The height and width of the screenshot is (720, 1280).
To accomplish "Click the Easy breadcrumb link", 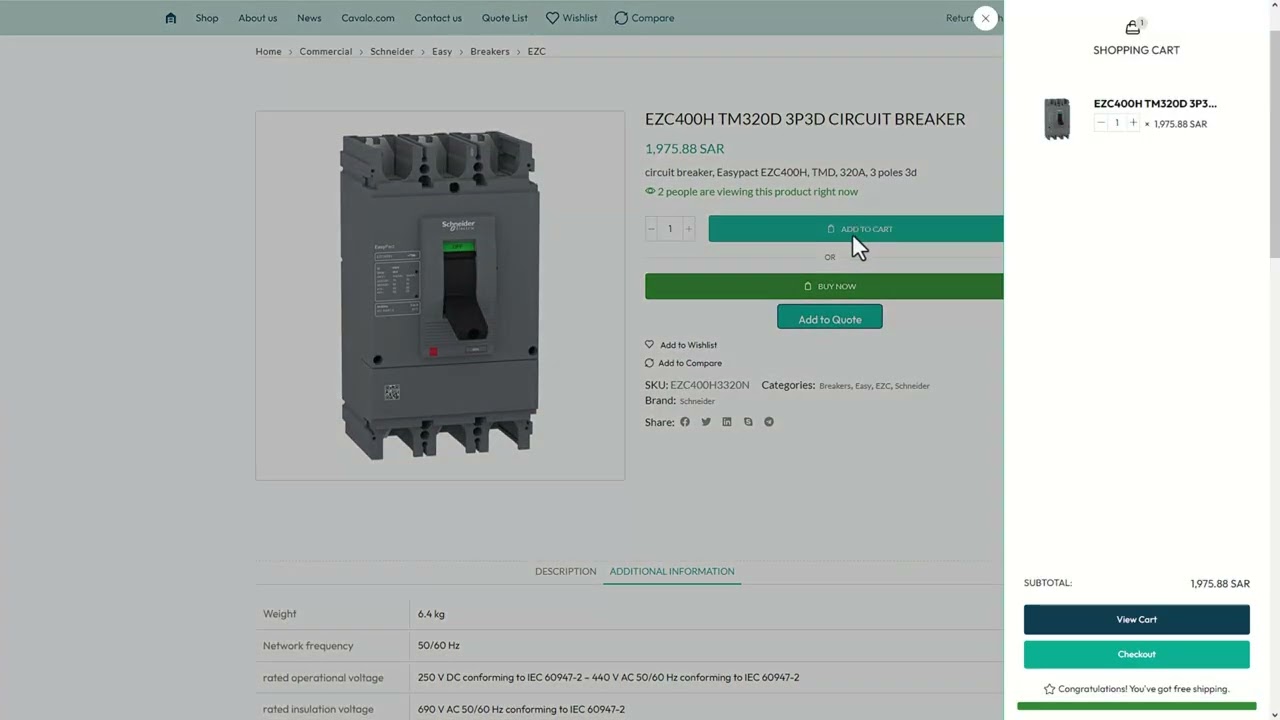I will [442, 51].
